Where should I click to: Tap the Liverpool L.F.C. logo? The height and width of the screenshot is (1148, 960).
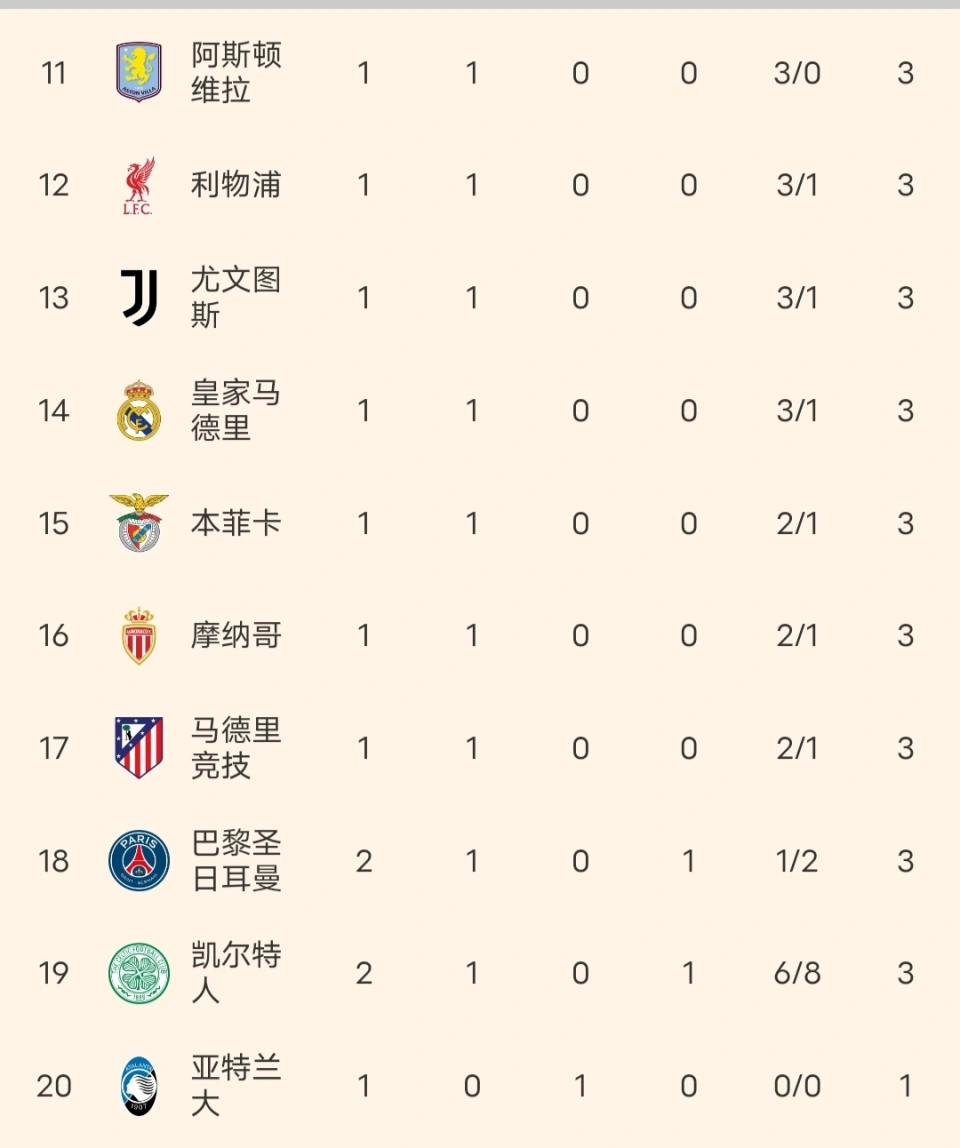138,185
